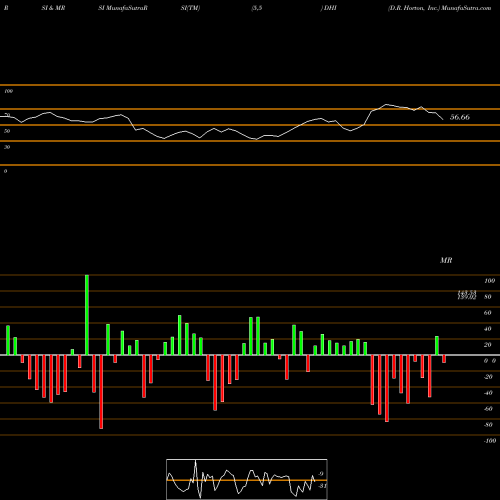Open the mini oscillator thumbnail chart at bottom

click(x=247, y=479)
